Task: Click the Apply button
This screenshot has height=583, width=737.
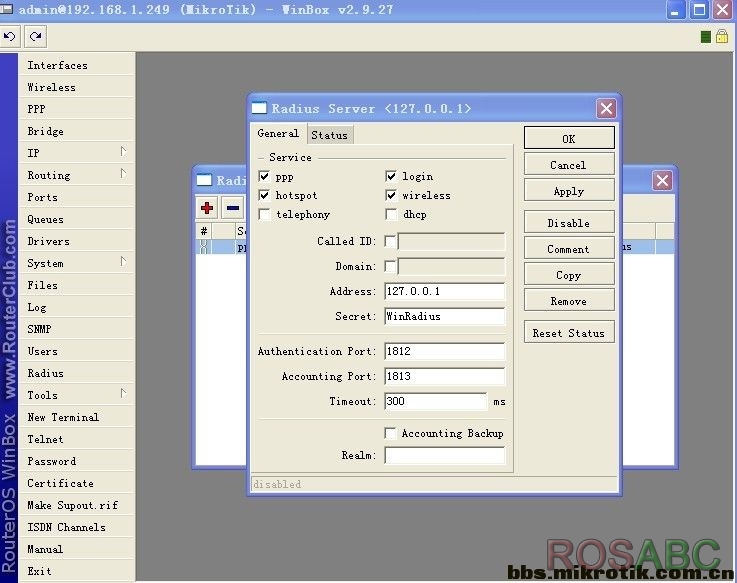Action: pos(569,191)
